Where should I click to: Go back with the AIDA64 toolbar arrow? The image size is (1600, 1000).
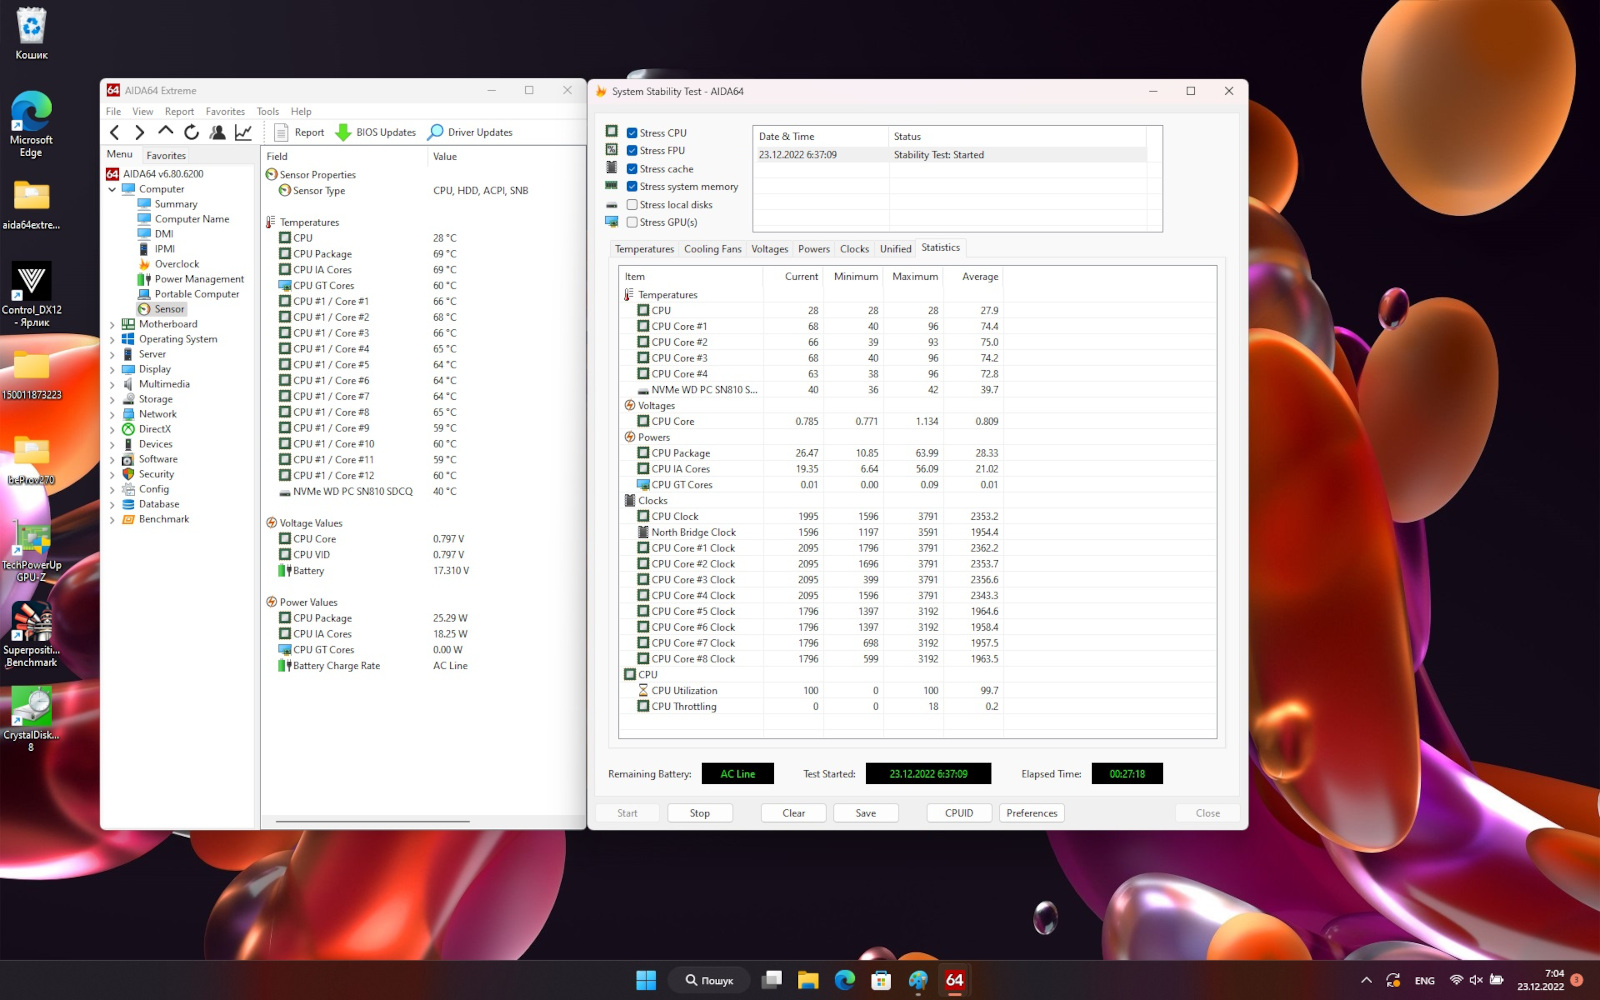click(x=115, y=132)
